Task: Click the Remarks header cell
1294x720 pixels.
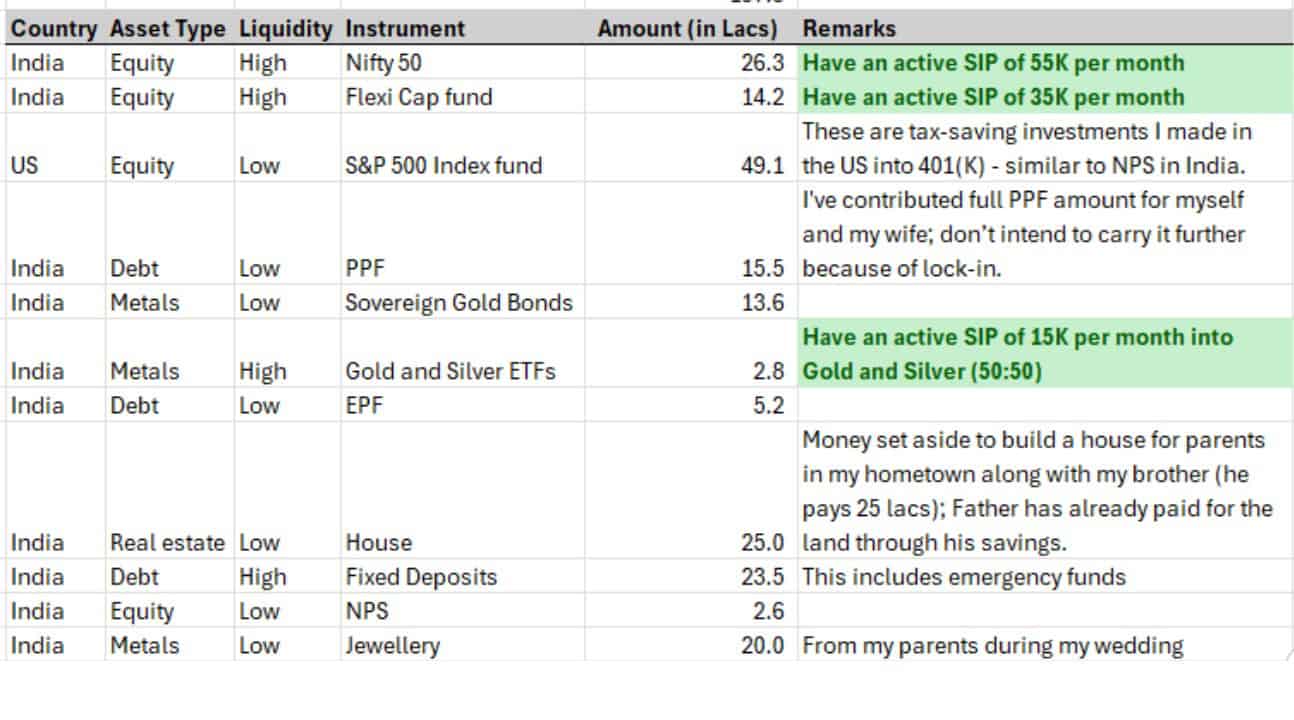Action: [849, 29]
